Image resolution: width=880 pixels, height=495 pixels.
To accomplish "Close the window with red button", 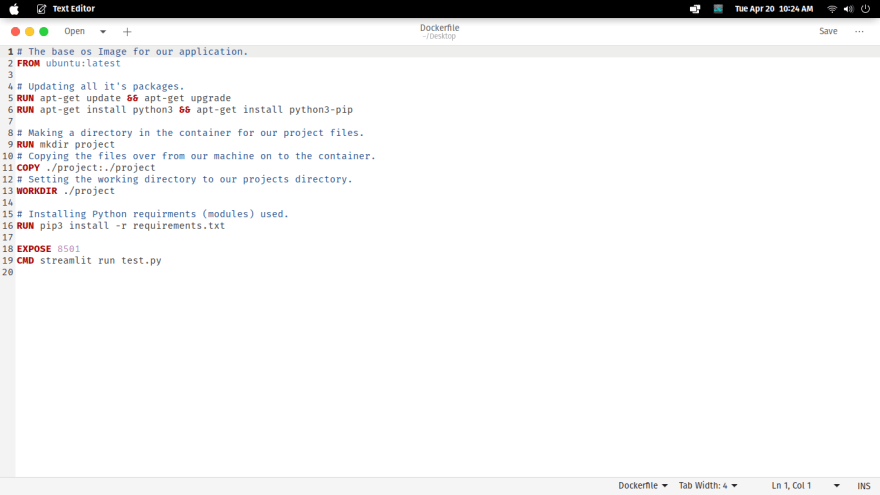I will click(15, 32).
